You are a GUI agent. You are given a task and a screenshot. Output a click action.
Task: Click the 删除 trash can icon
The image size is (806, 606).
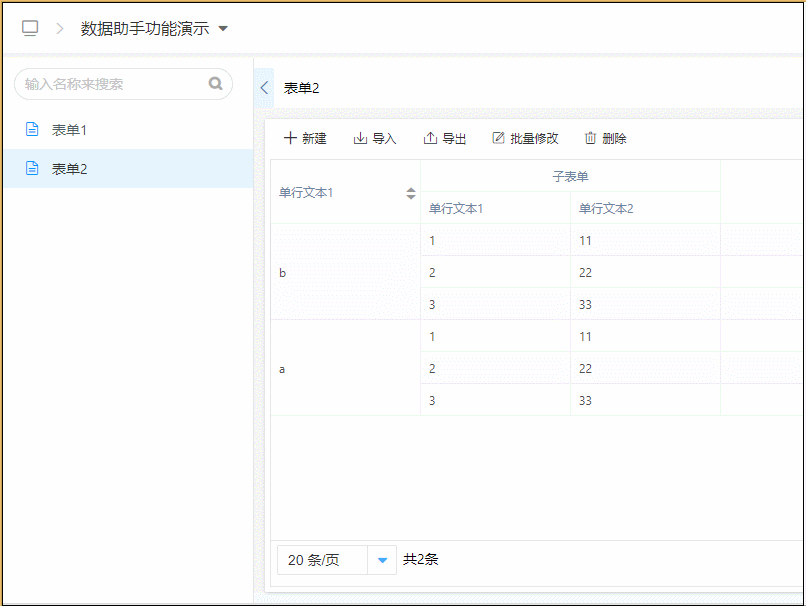pos(590,138)
